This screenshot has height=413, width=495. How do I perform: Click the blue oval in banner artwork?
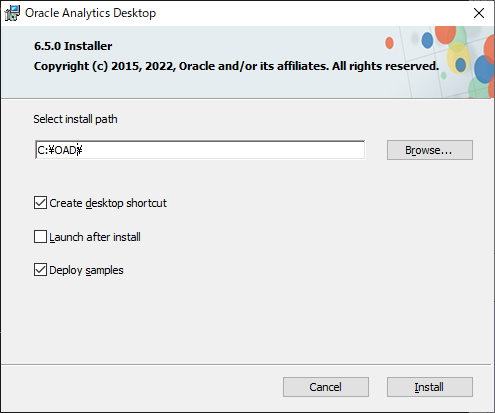point(427,40)
